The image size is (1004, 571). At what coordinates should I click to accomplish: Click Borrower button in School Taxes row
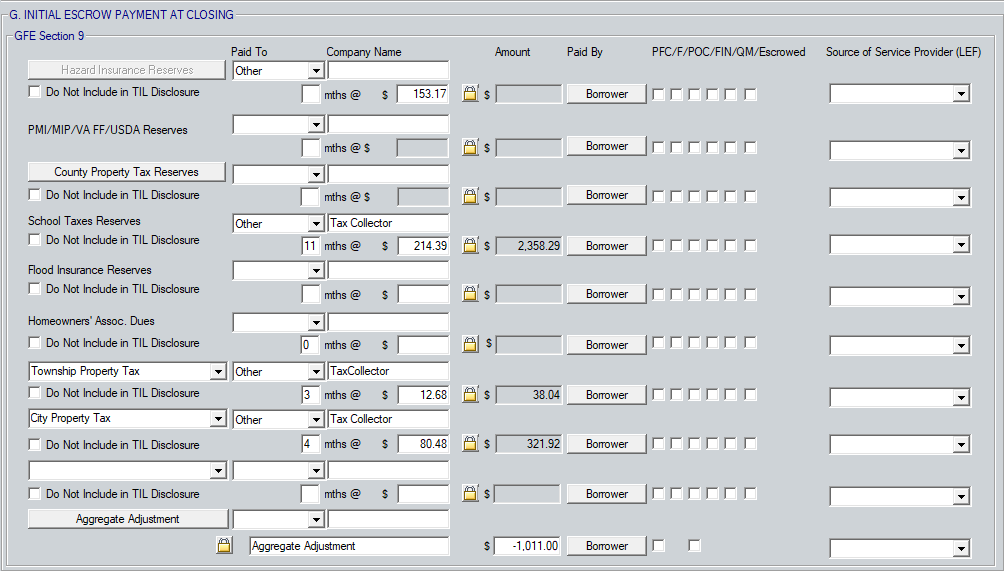click(606, 246)
